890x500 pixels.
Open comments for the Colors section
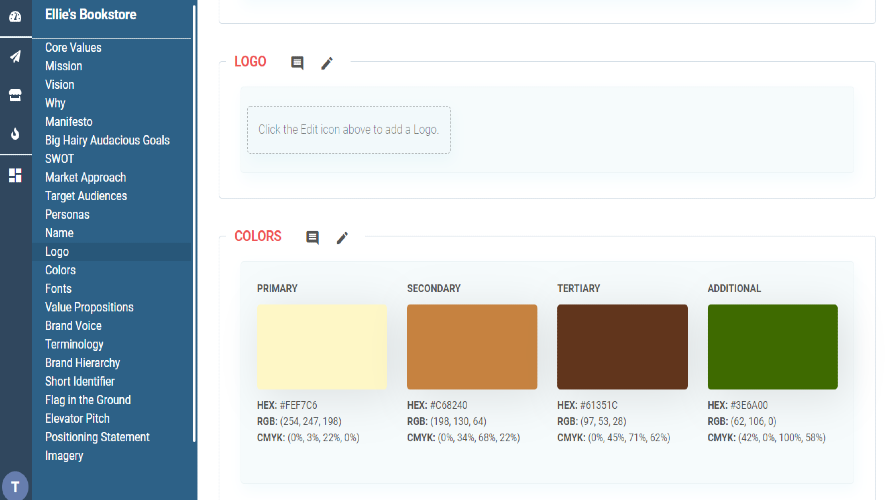(x=312, y=238)
